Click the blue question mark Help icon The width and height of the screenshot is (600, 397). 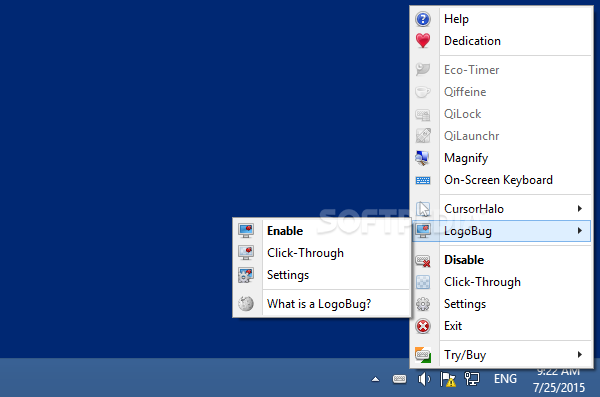click(423, 19)
